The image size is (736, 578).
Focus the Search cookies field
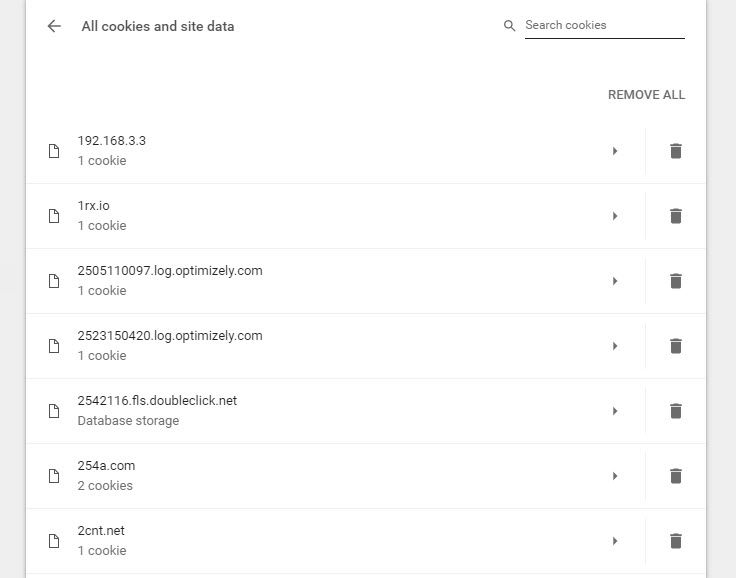click(x=604, y=26)
